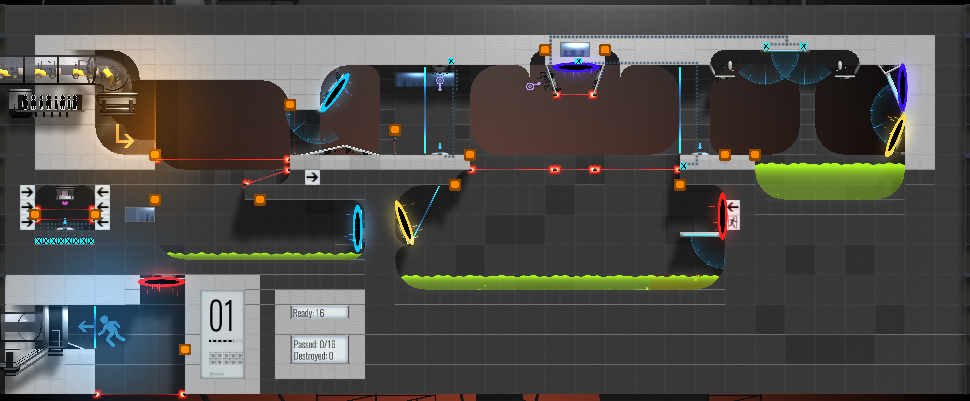Click the ceiling light panel above the blue portal

(x=575, y=50)
